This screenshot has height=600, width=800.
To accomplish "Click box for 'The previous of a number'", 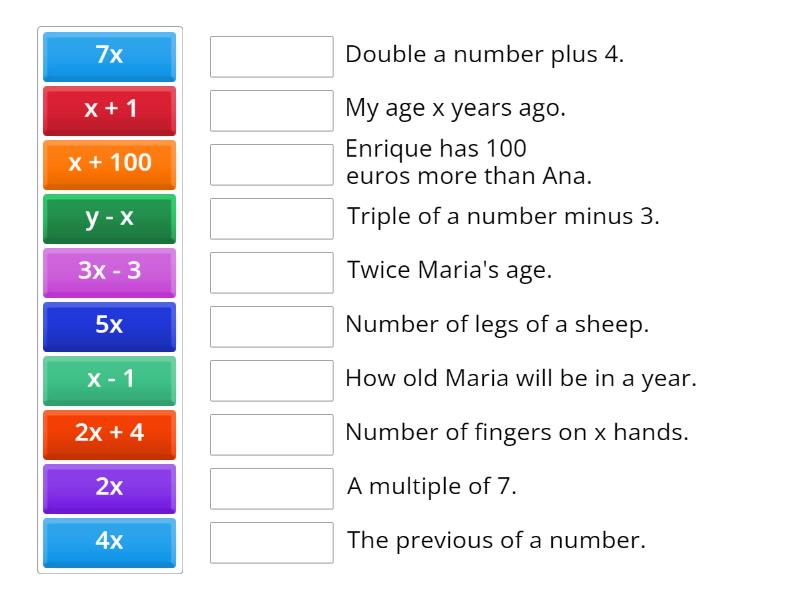I will coord(271,542).
